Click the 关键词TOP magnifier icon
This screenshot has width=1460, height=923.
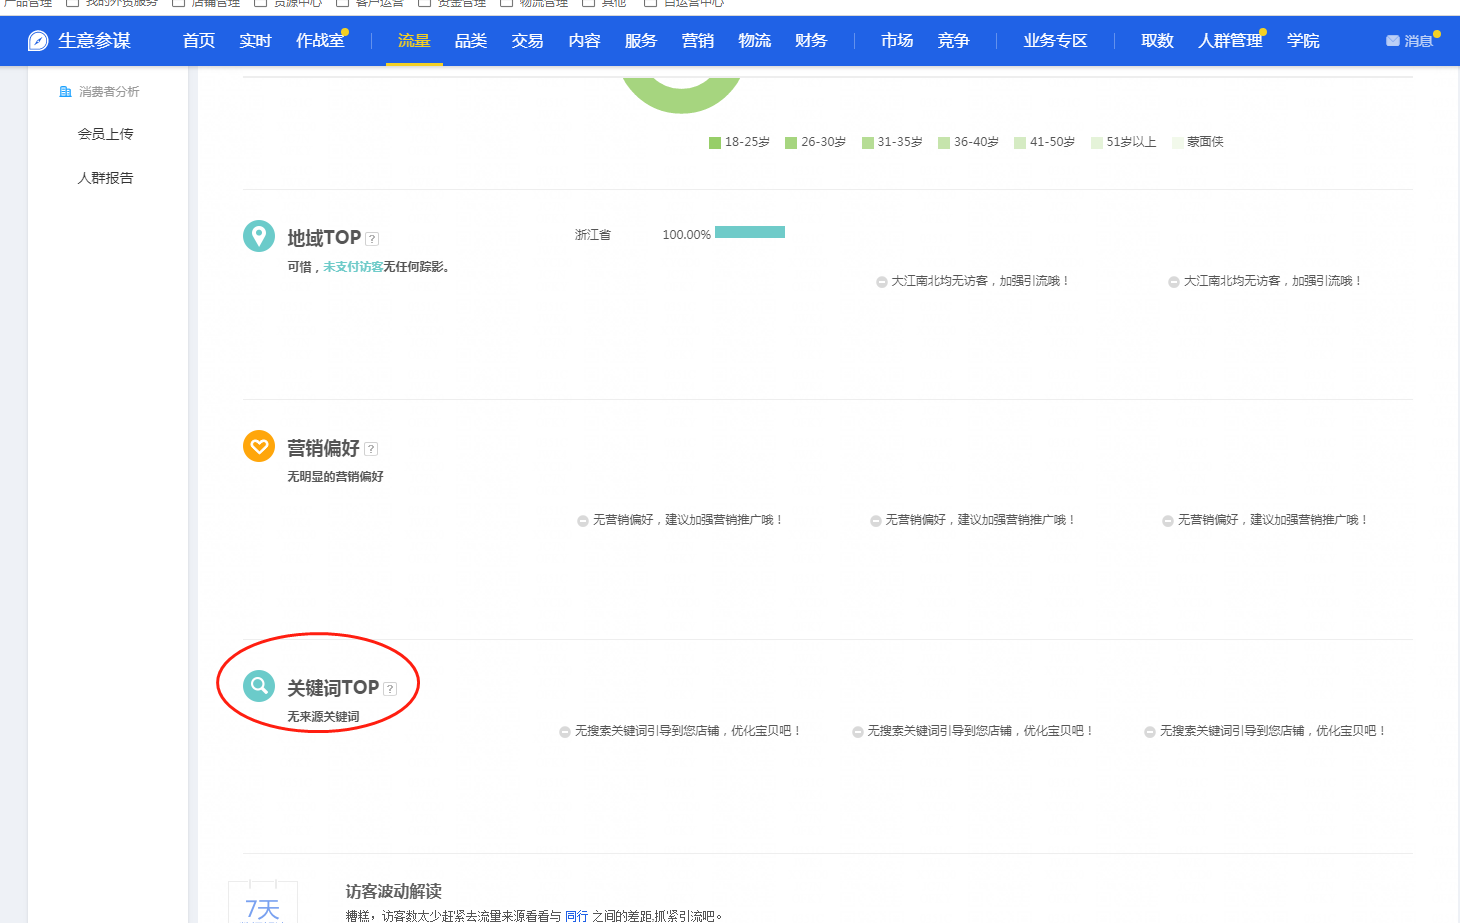tap(259, 686)
